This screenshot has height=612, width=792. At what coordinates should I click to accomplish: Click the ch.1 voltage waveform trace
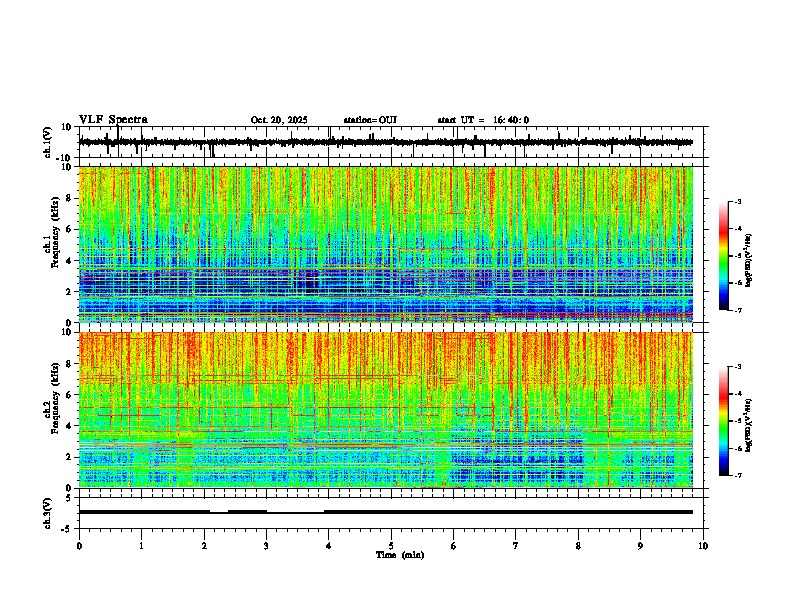click(x=385, y=142)
